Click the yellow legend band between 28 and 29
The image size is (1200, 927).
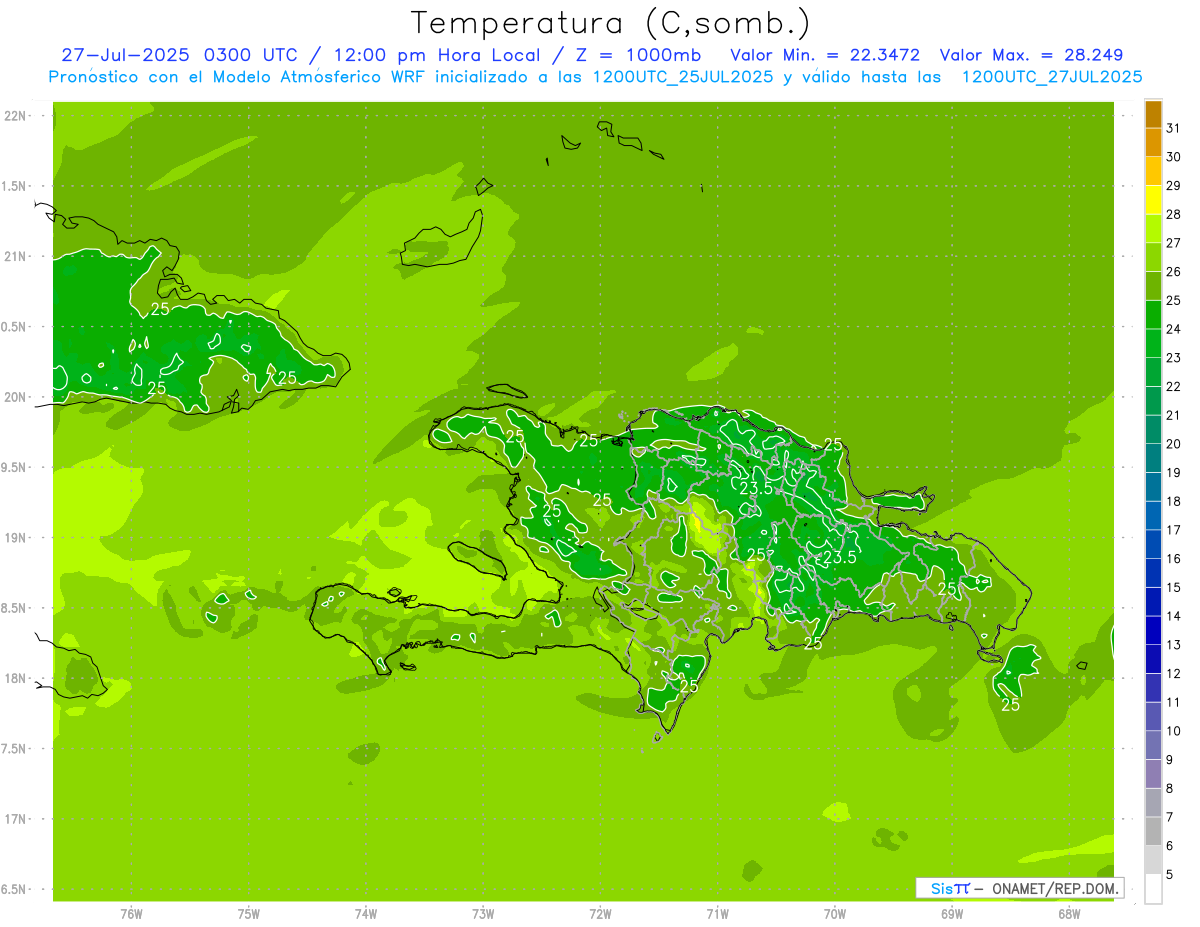pos(1153,200)
